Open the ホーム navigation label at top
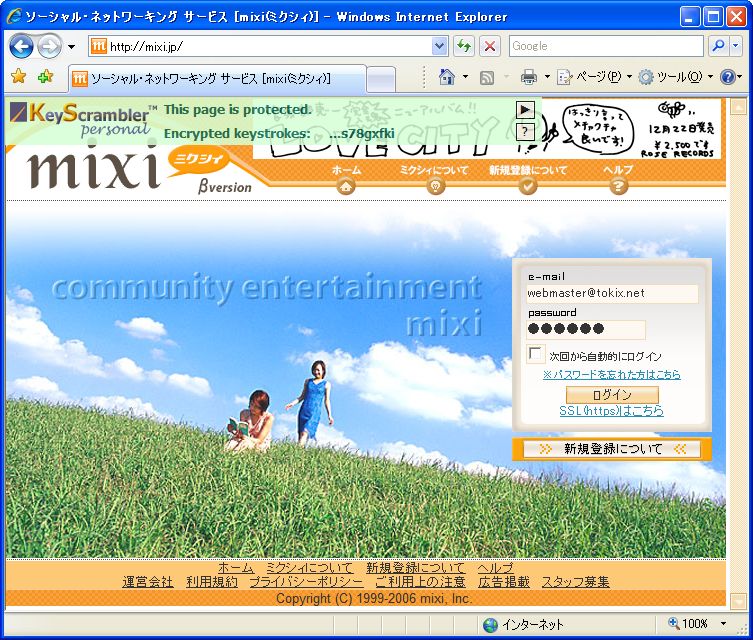Viewport: 753px width, 640px height. (346, 169)
